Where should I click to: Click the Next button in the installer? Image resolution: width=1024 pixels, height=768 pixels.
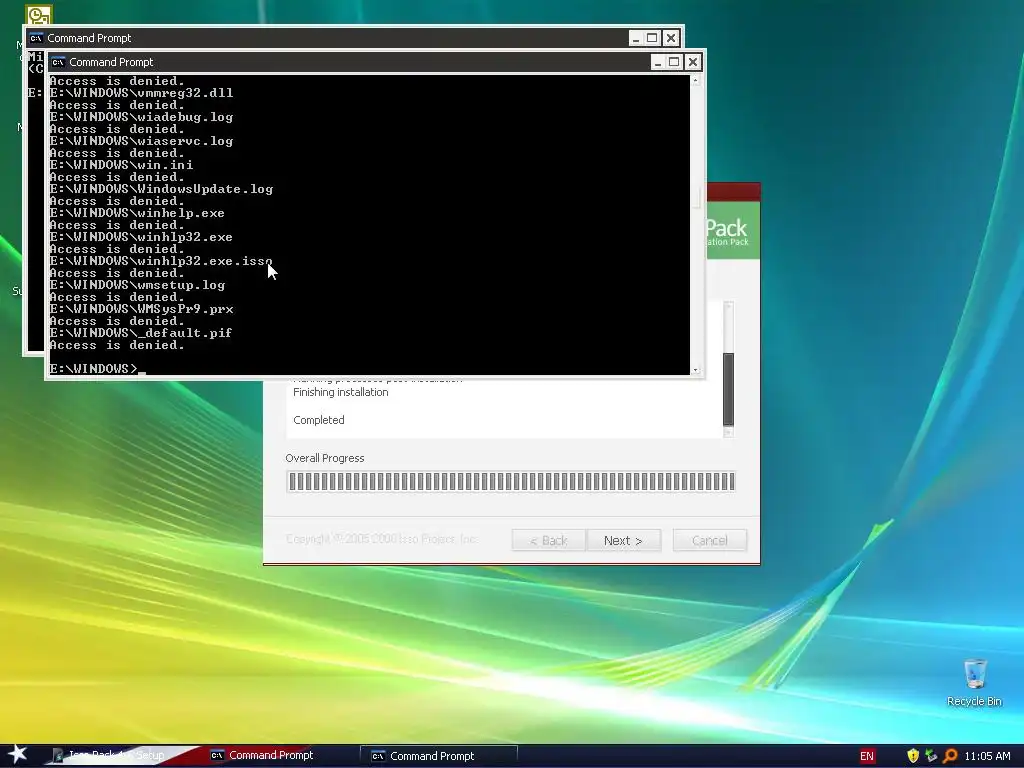(624, 540)
